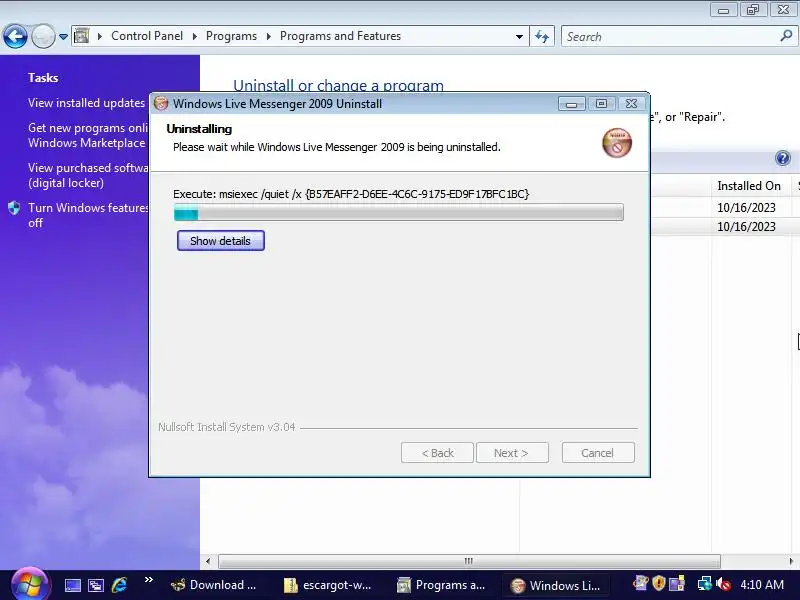
Task: Click the 4:10 AM clock
Action: (762, 585)
